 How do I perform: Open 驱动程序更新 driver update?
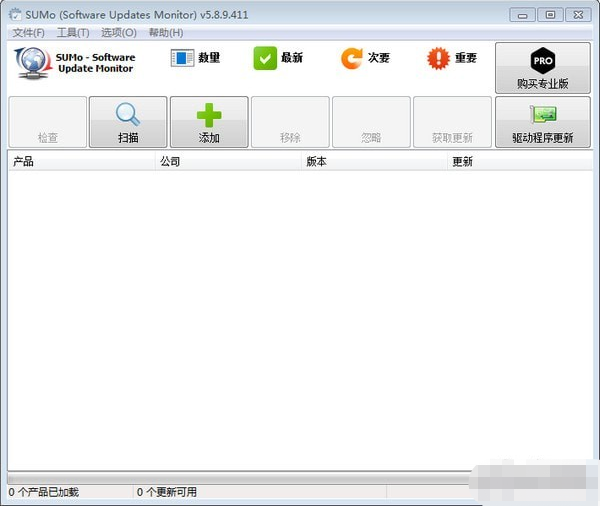pos(543,122)
